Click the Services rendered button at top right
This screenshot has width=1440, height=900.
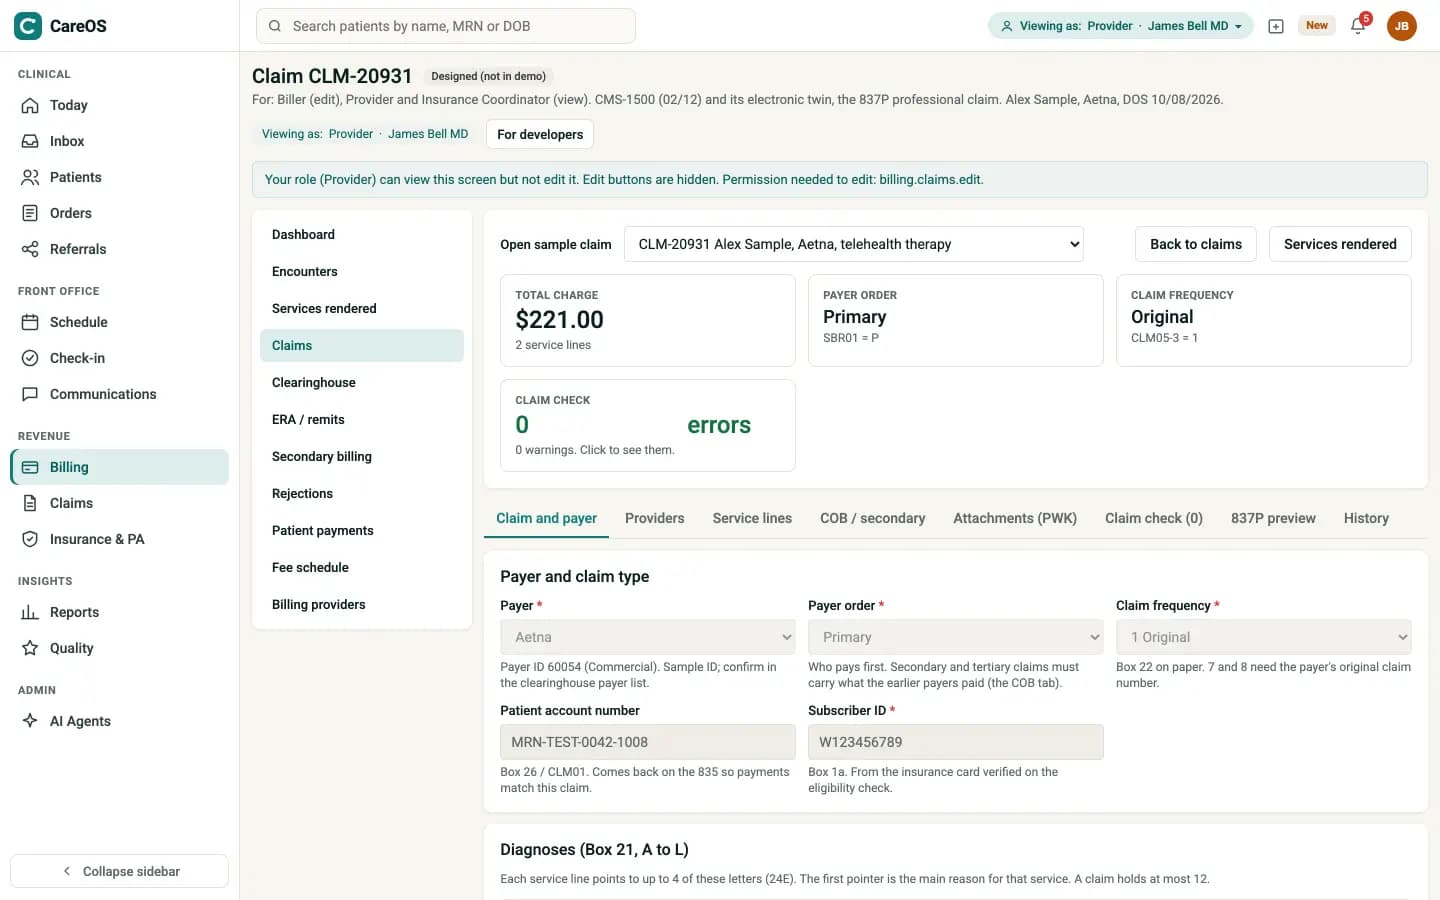(x=1340, y=244)
